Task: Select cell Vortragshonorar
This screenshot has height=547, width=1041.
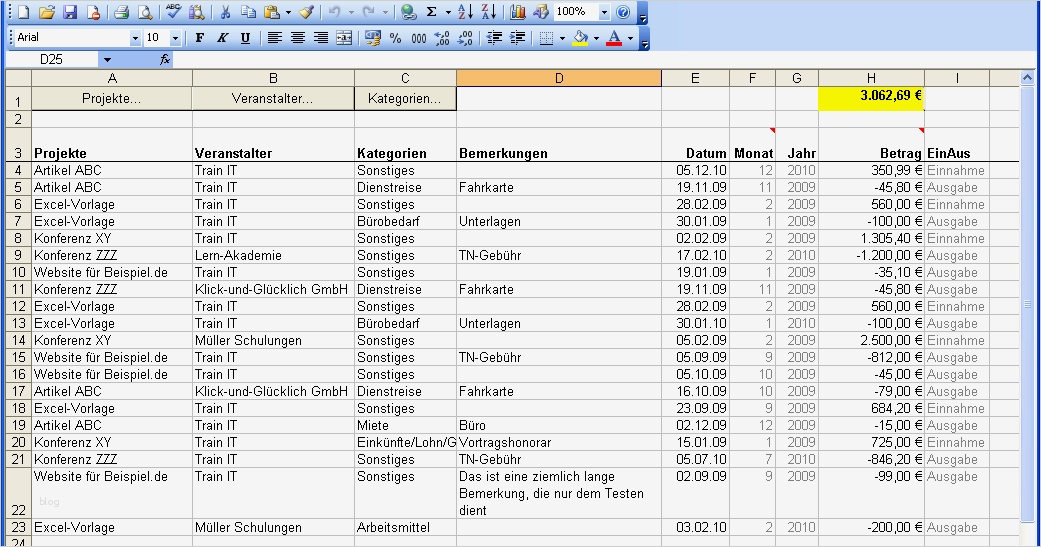Action: (559, 442)
